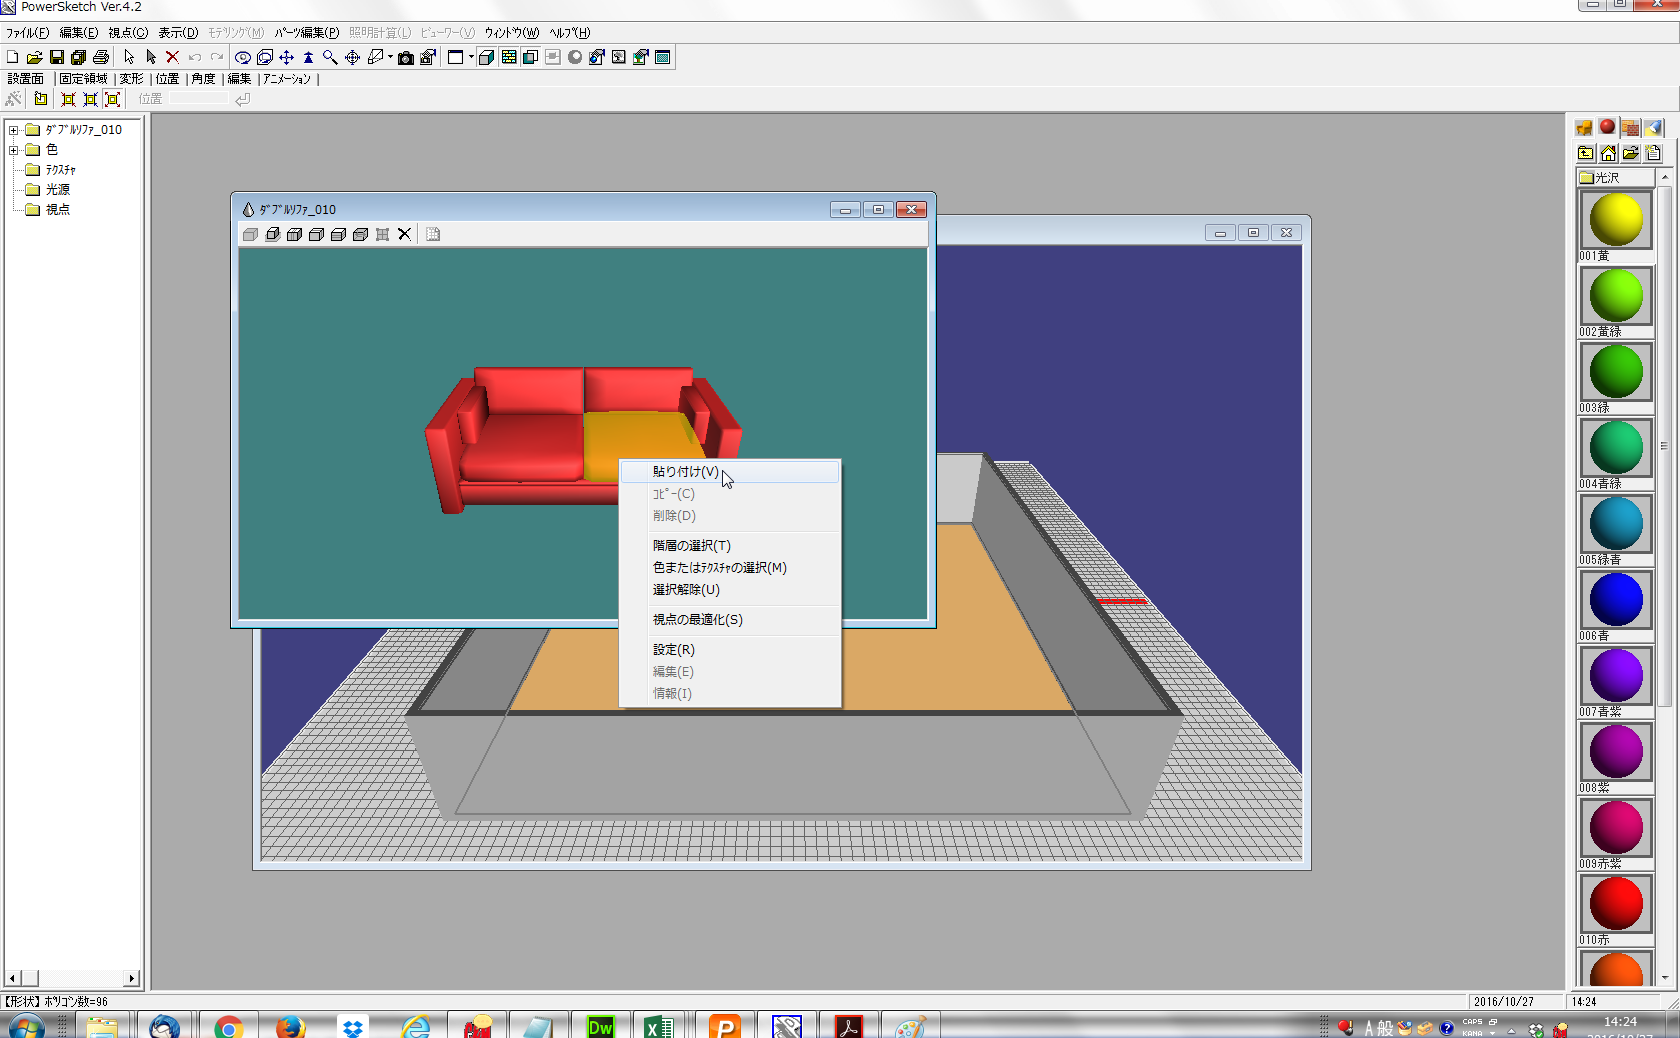Viewport: 1680px width, 1038px height.
Task: Click the red X delete icon in main toolbar
Action: pos(172,58)
